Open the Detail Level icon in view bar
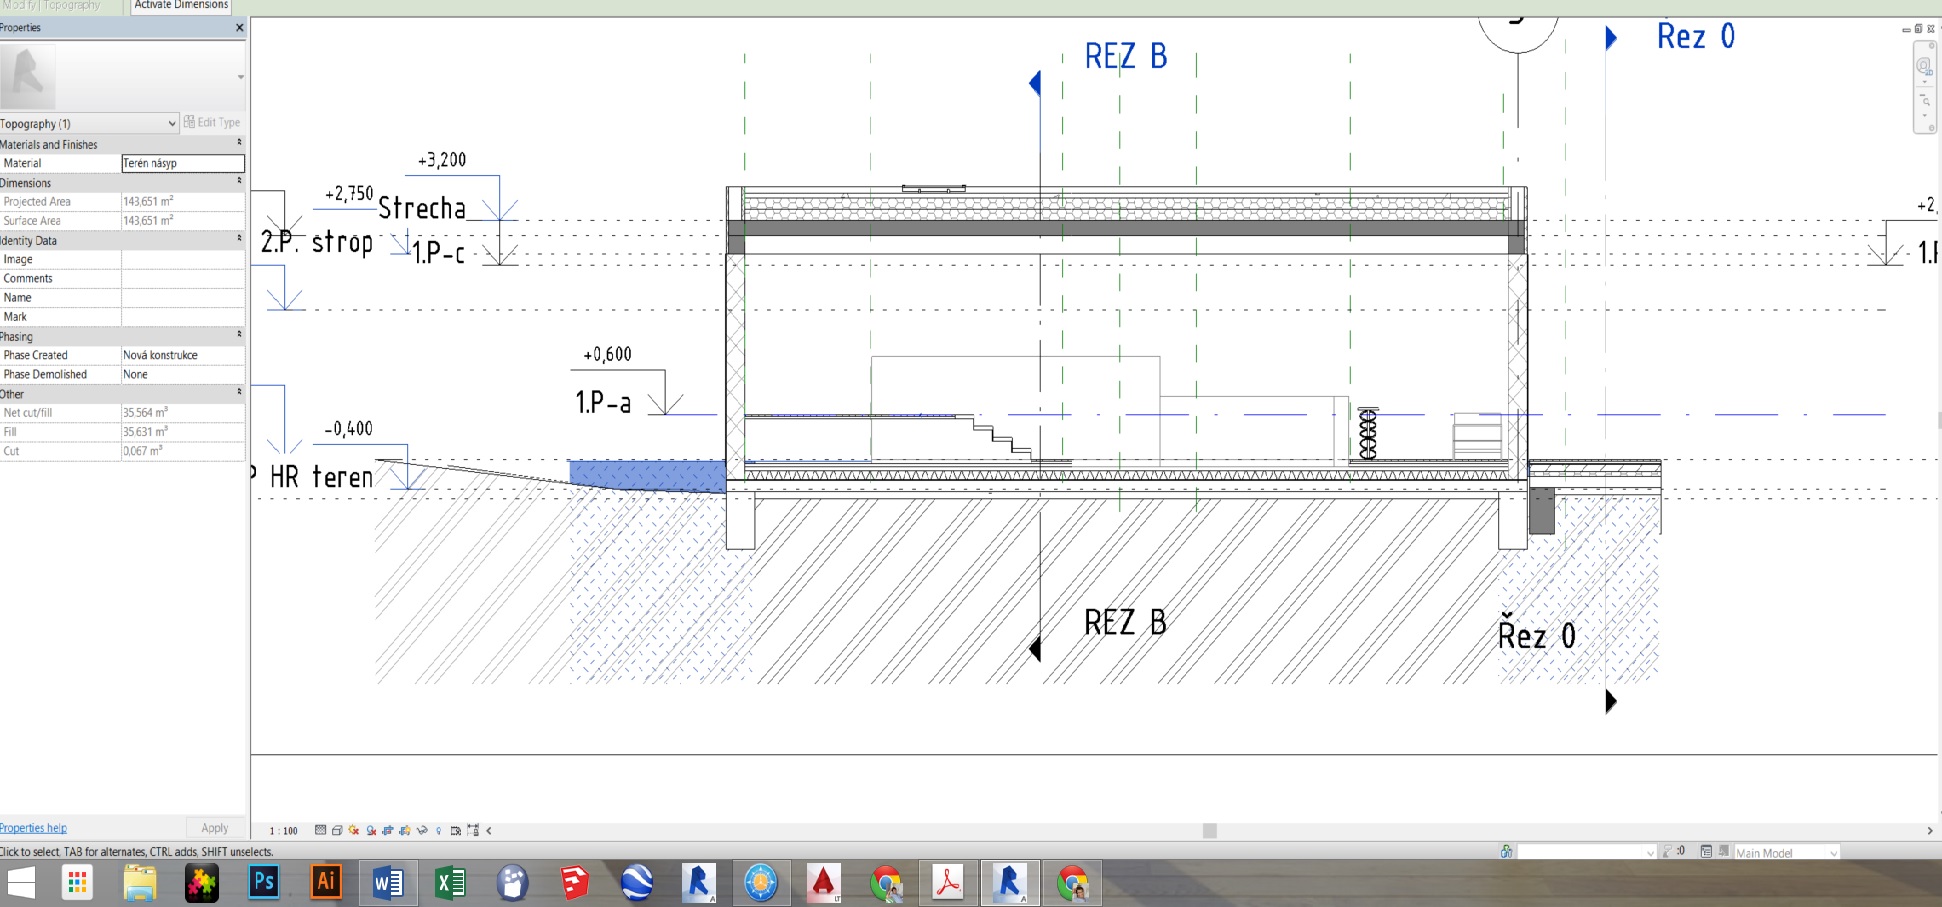 pyautogui.click(x=320, y=830)
